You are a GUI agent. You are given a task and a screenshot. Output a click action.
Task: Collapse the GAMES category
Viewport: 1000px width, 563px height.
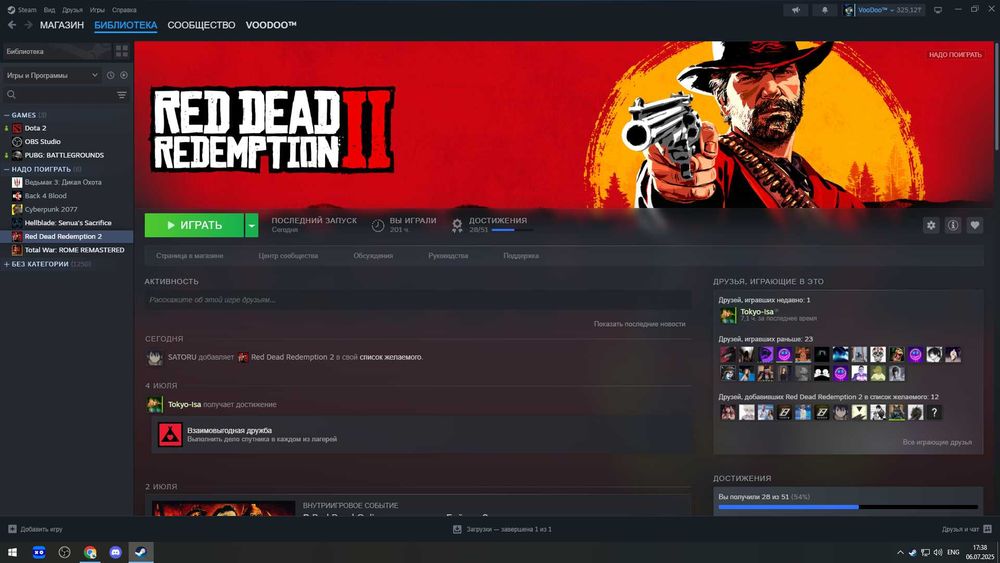point(7,115)
